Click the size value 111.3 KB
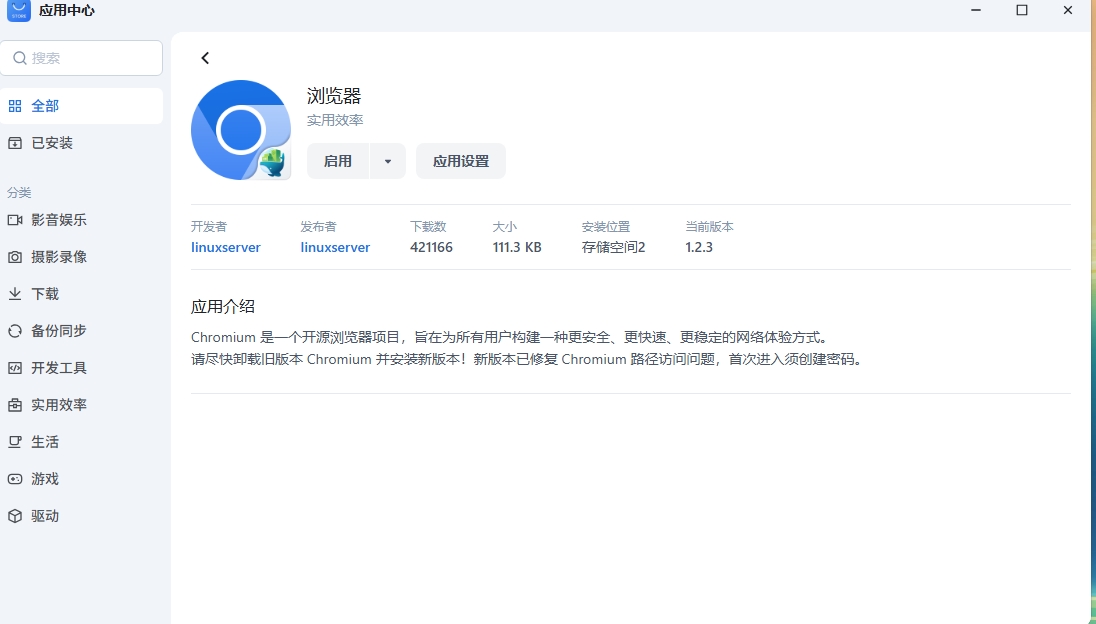 tap(517, 247)
